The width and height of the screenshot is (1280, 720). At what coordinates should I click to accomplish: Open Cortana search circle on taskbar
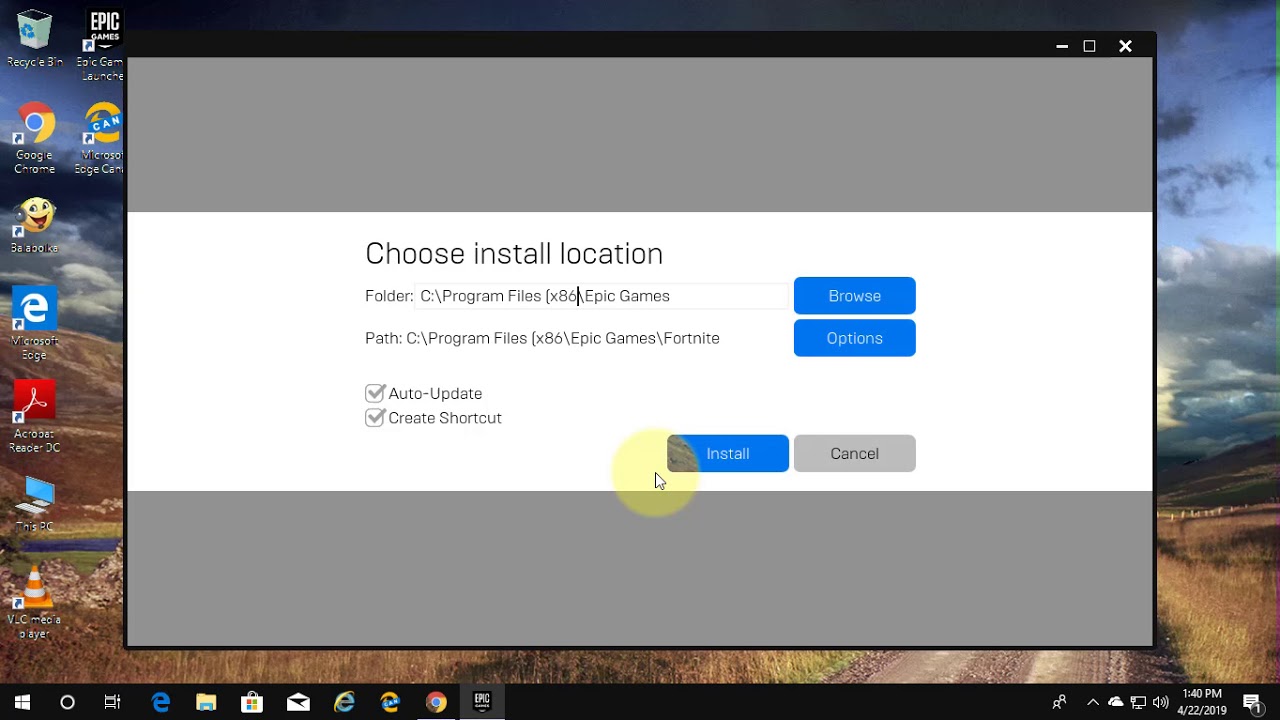(67, 702)
